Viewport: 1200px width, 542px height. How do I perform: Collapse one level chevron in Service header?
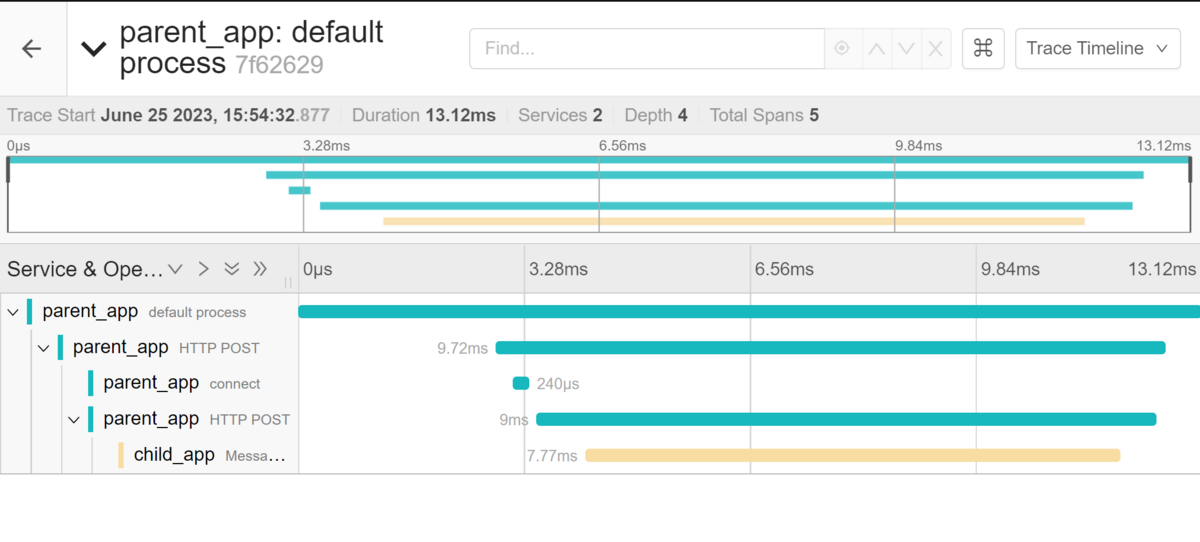(175, 269)
